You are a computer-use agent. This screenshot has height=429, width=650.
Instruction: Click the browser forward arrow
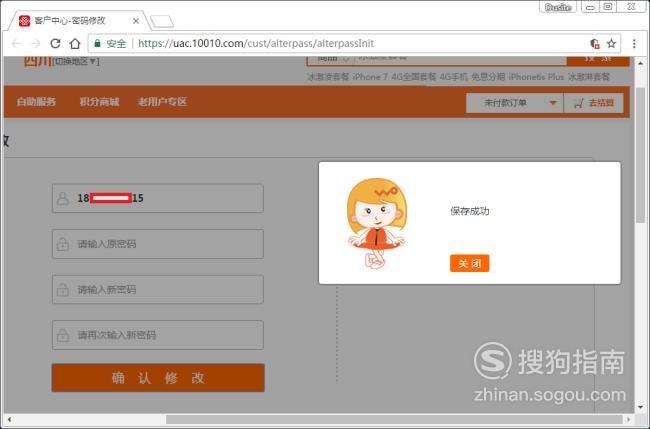tap(36, 44)
